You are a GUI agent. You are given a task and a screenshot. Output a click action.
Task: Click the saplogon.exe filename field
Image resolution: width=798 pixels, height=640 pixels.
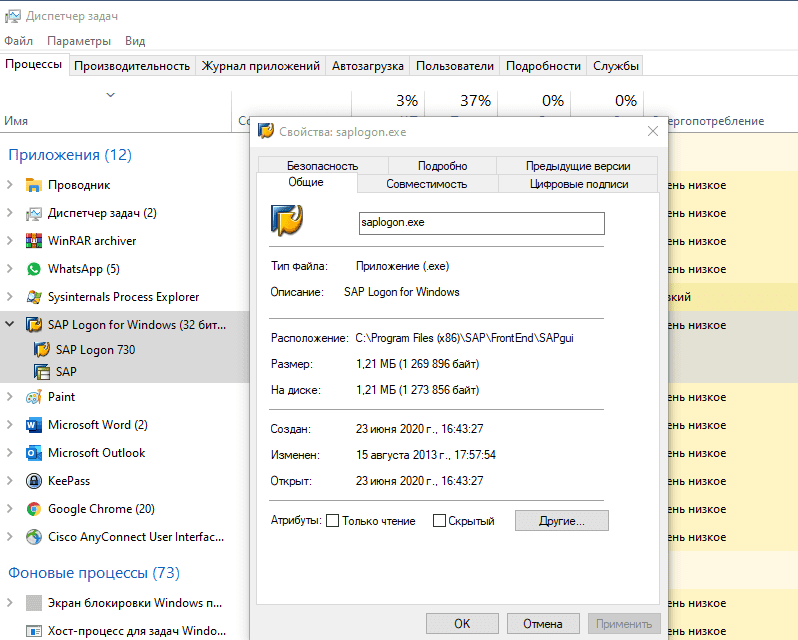(x=481, y=223)
